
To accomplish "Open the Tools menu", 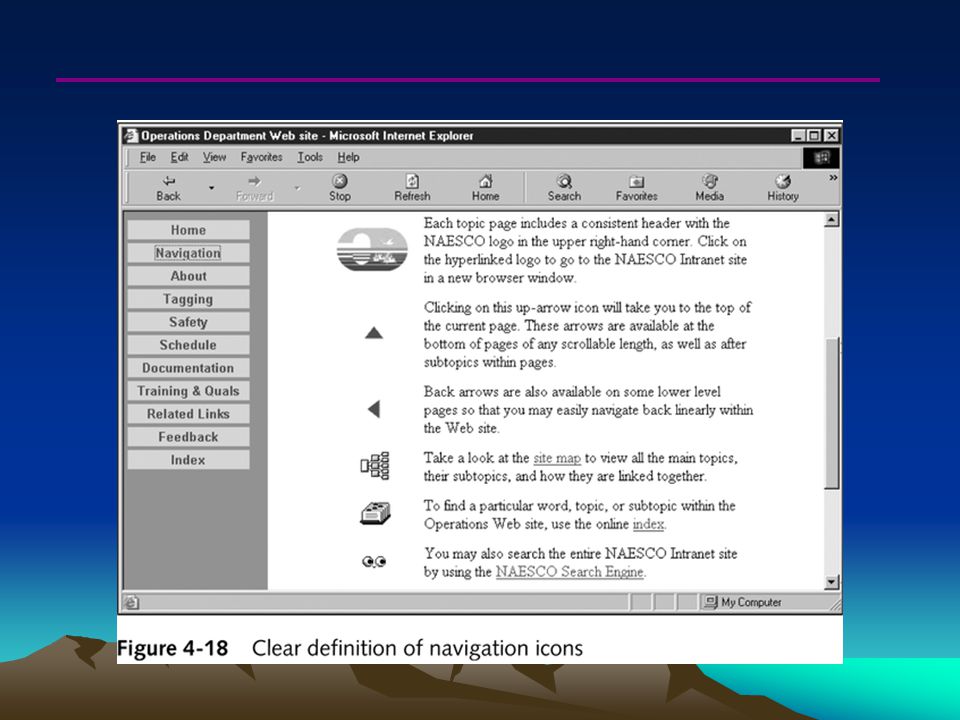I will 310,157.
